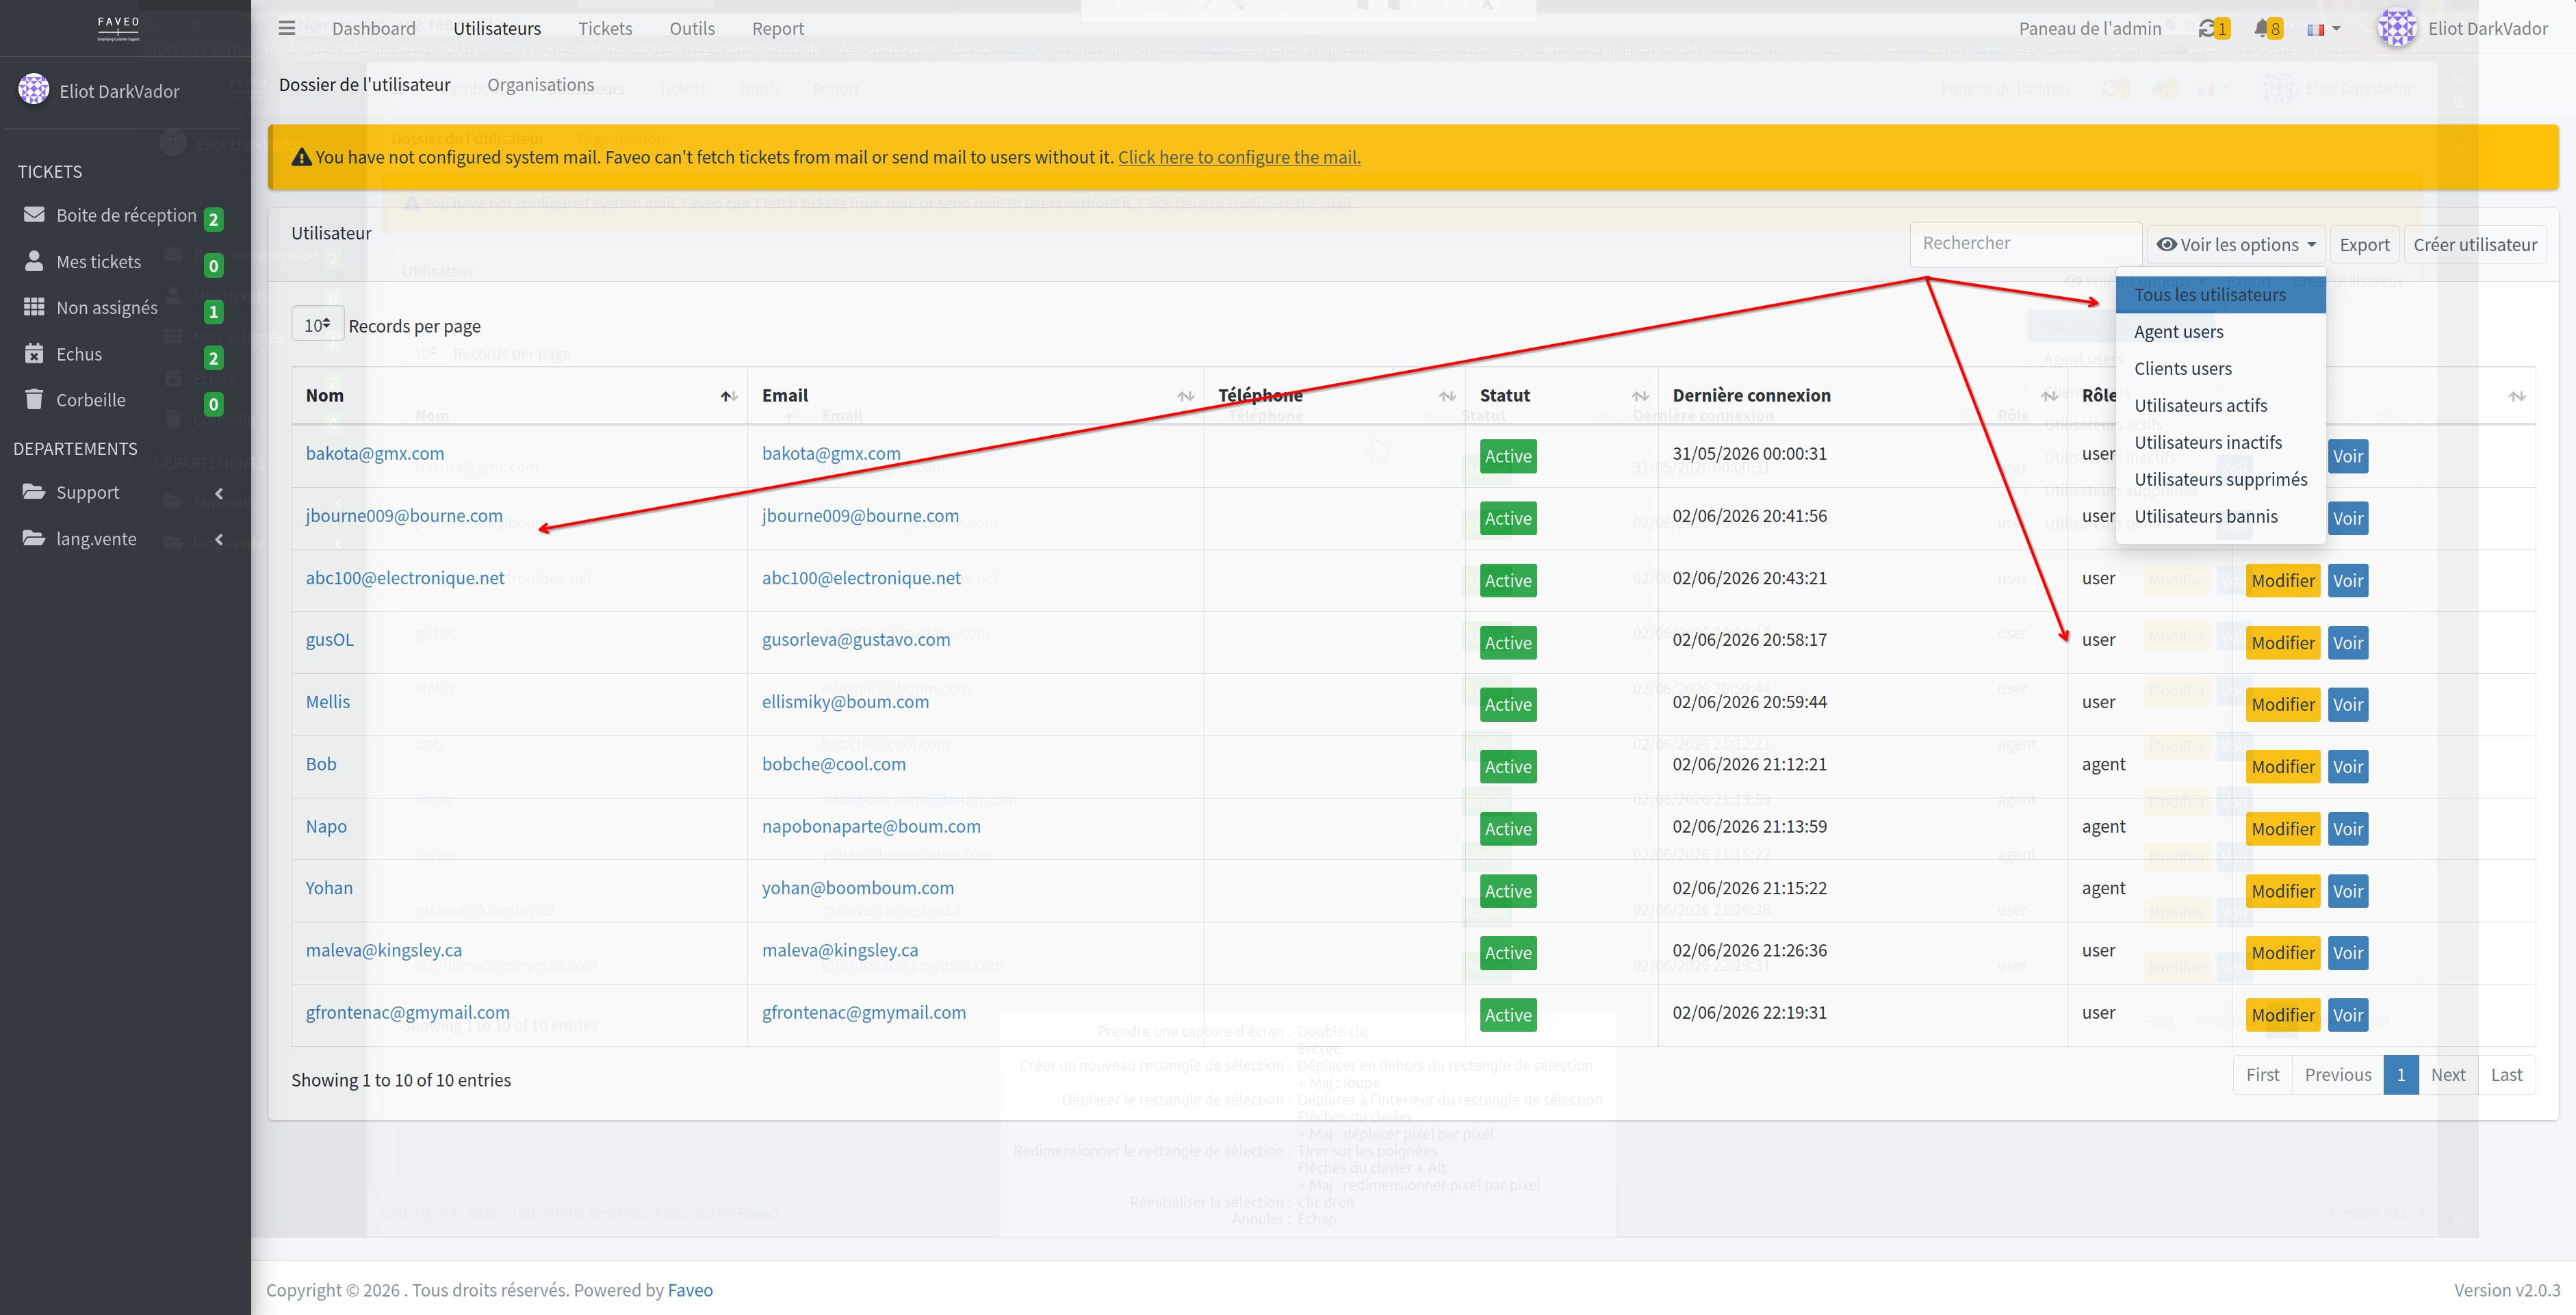Click the sidebar user avatar
The width and height of the screenshot is (2576, 1315).
(34, 90)
